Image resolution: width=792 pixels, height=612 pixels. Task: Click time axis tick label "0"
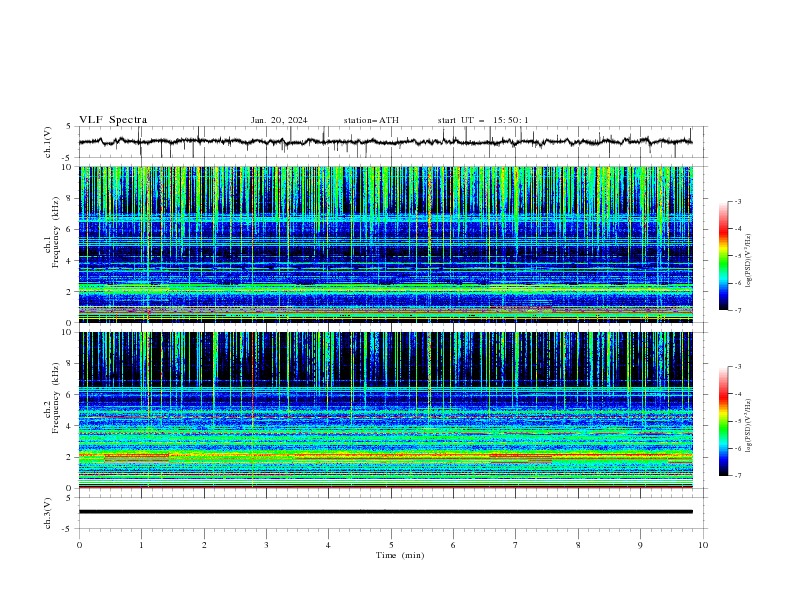79,545
